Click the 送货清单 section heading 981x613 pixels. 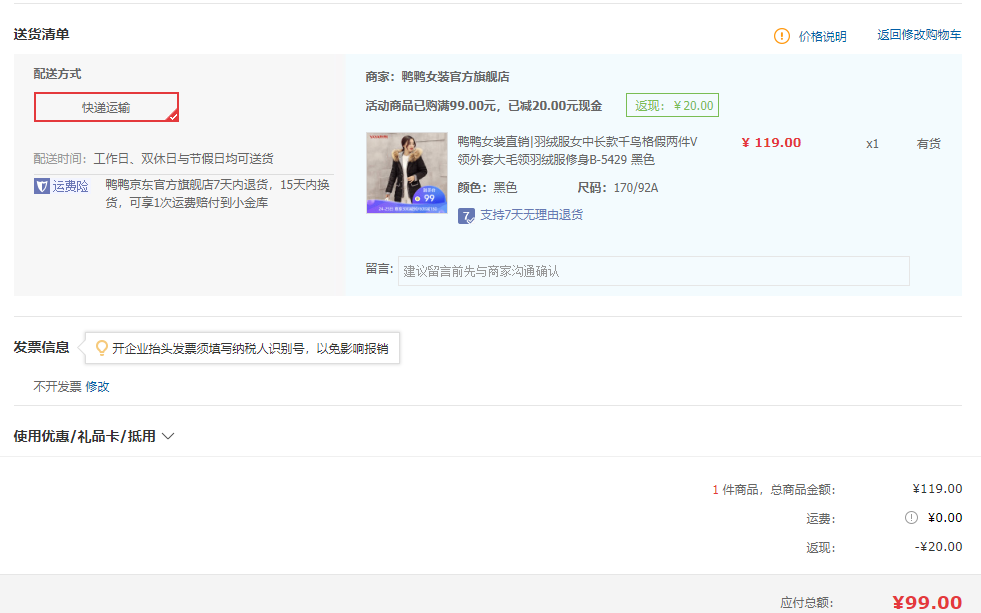[x=41, y=34]
